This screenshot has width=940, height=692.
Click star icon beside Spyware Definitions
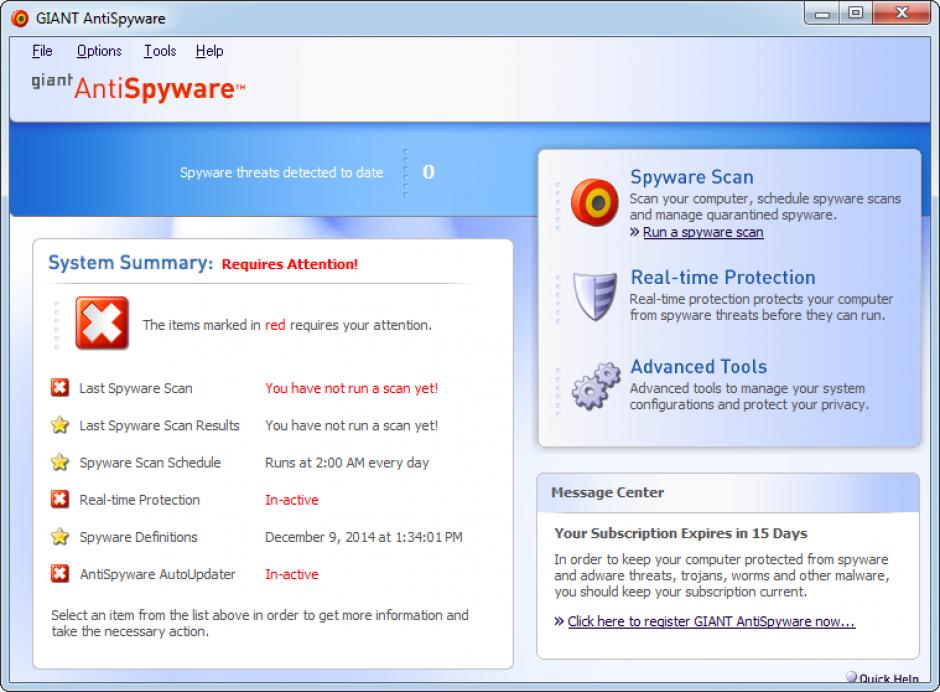pyautogui.click(x=59, y=536)
